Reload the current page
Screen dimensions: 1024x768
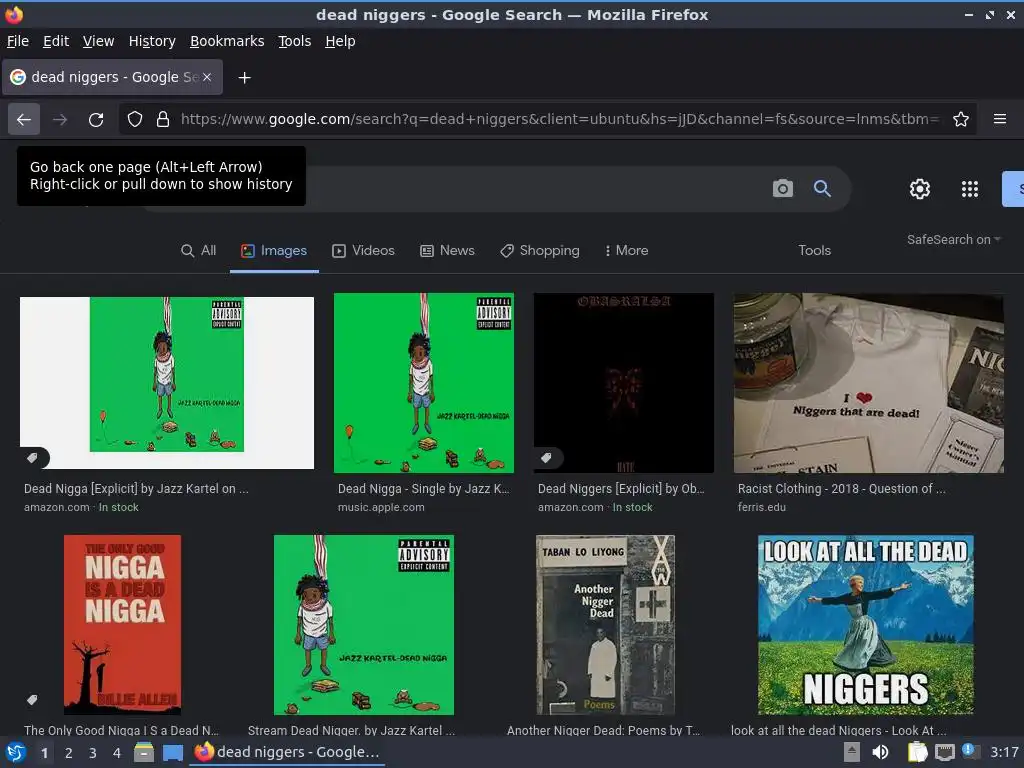(x=96, y=120)
